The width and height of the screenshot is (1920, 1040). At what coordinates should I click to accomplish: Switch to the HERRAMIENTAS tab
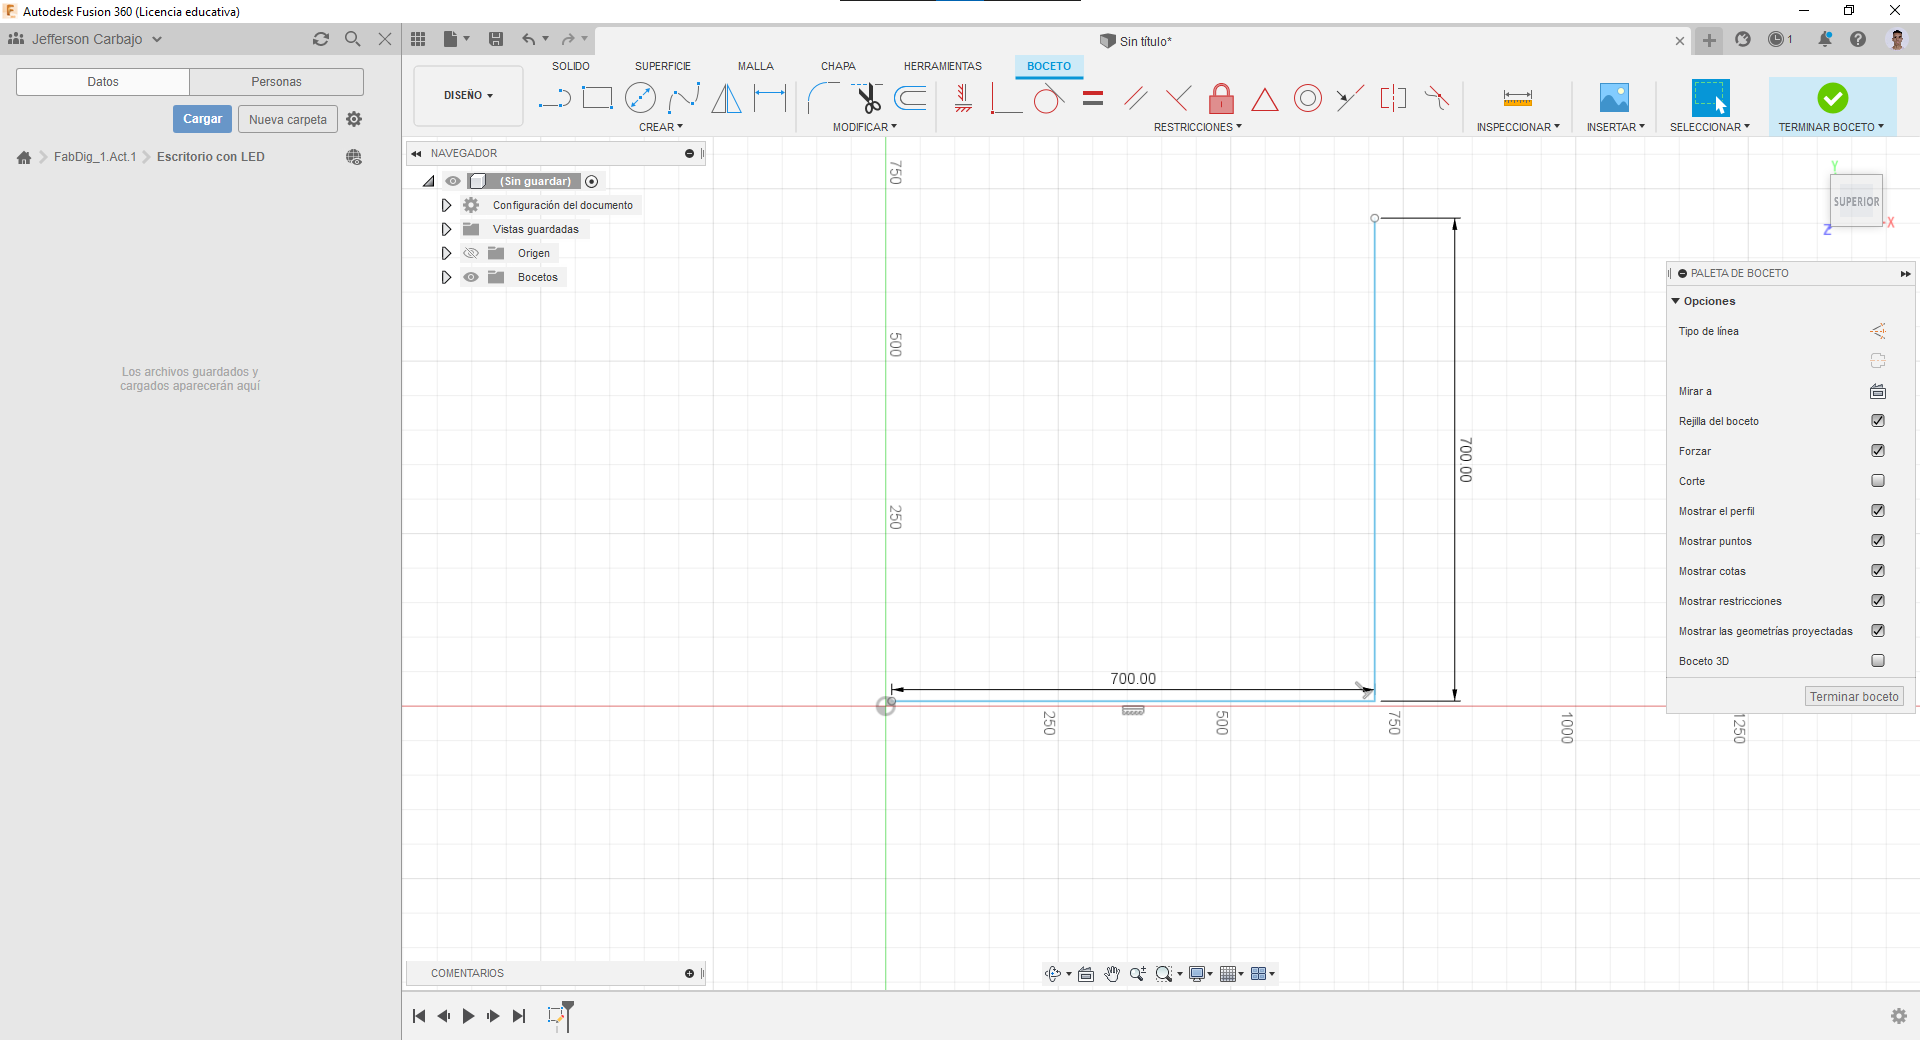(x=943, y=66)
